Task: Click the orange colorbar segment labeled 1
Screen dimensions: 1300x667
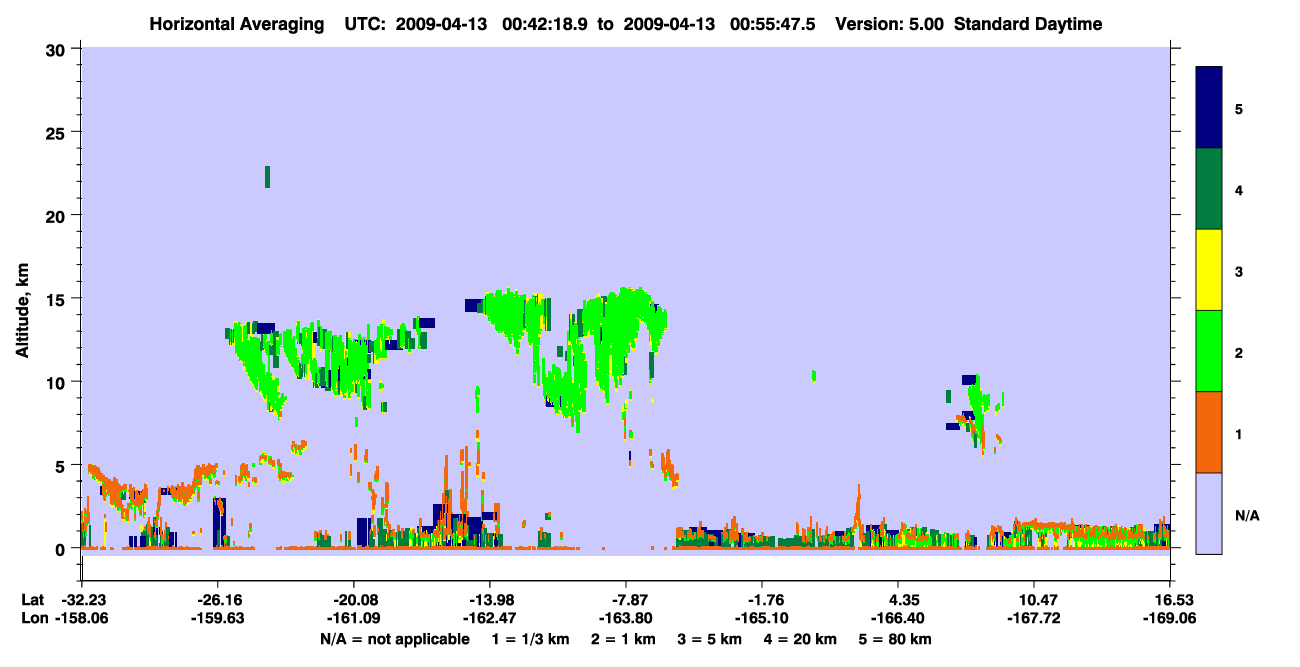Action: click(1209, 432)
